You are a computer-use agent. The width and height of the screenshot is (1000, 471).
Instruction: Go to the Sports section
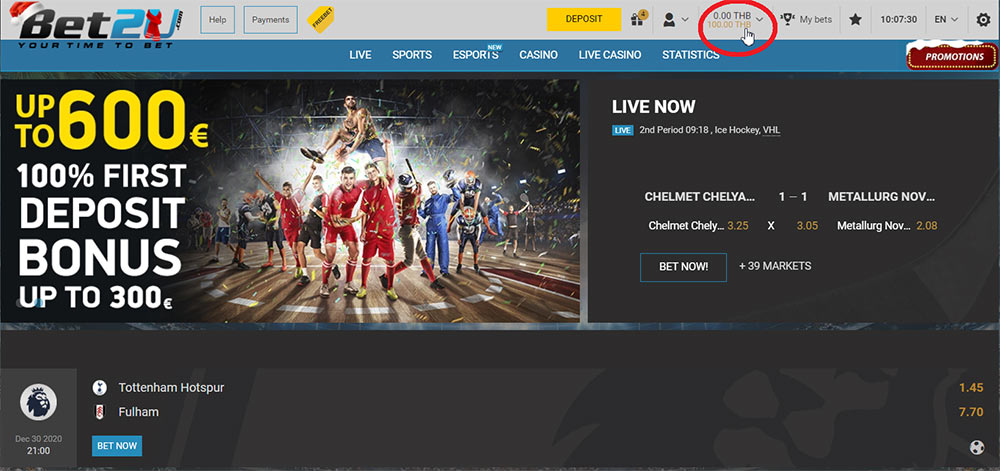point(412,55)
